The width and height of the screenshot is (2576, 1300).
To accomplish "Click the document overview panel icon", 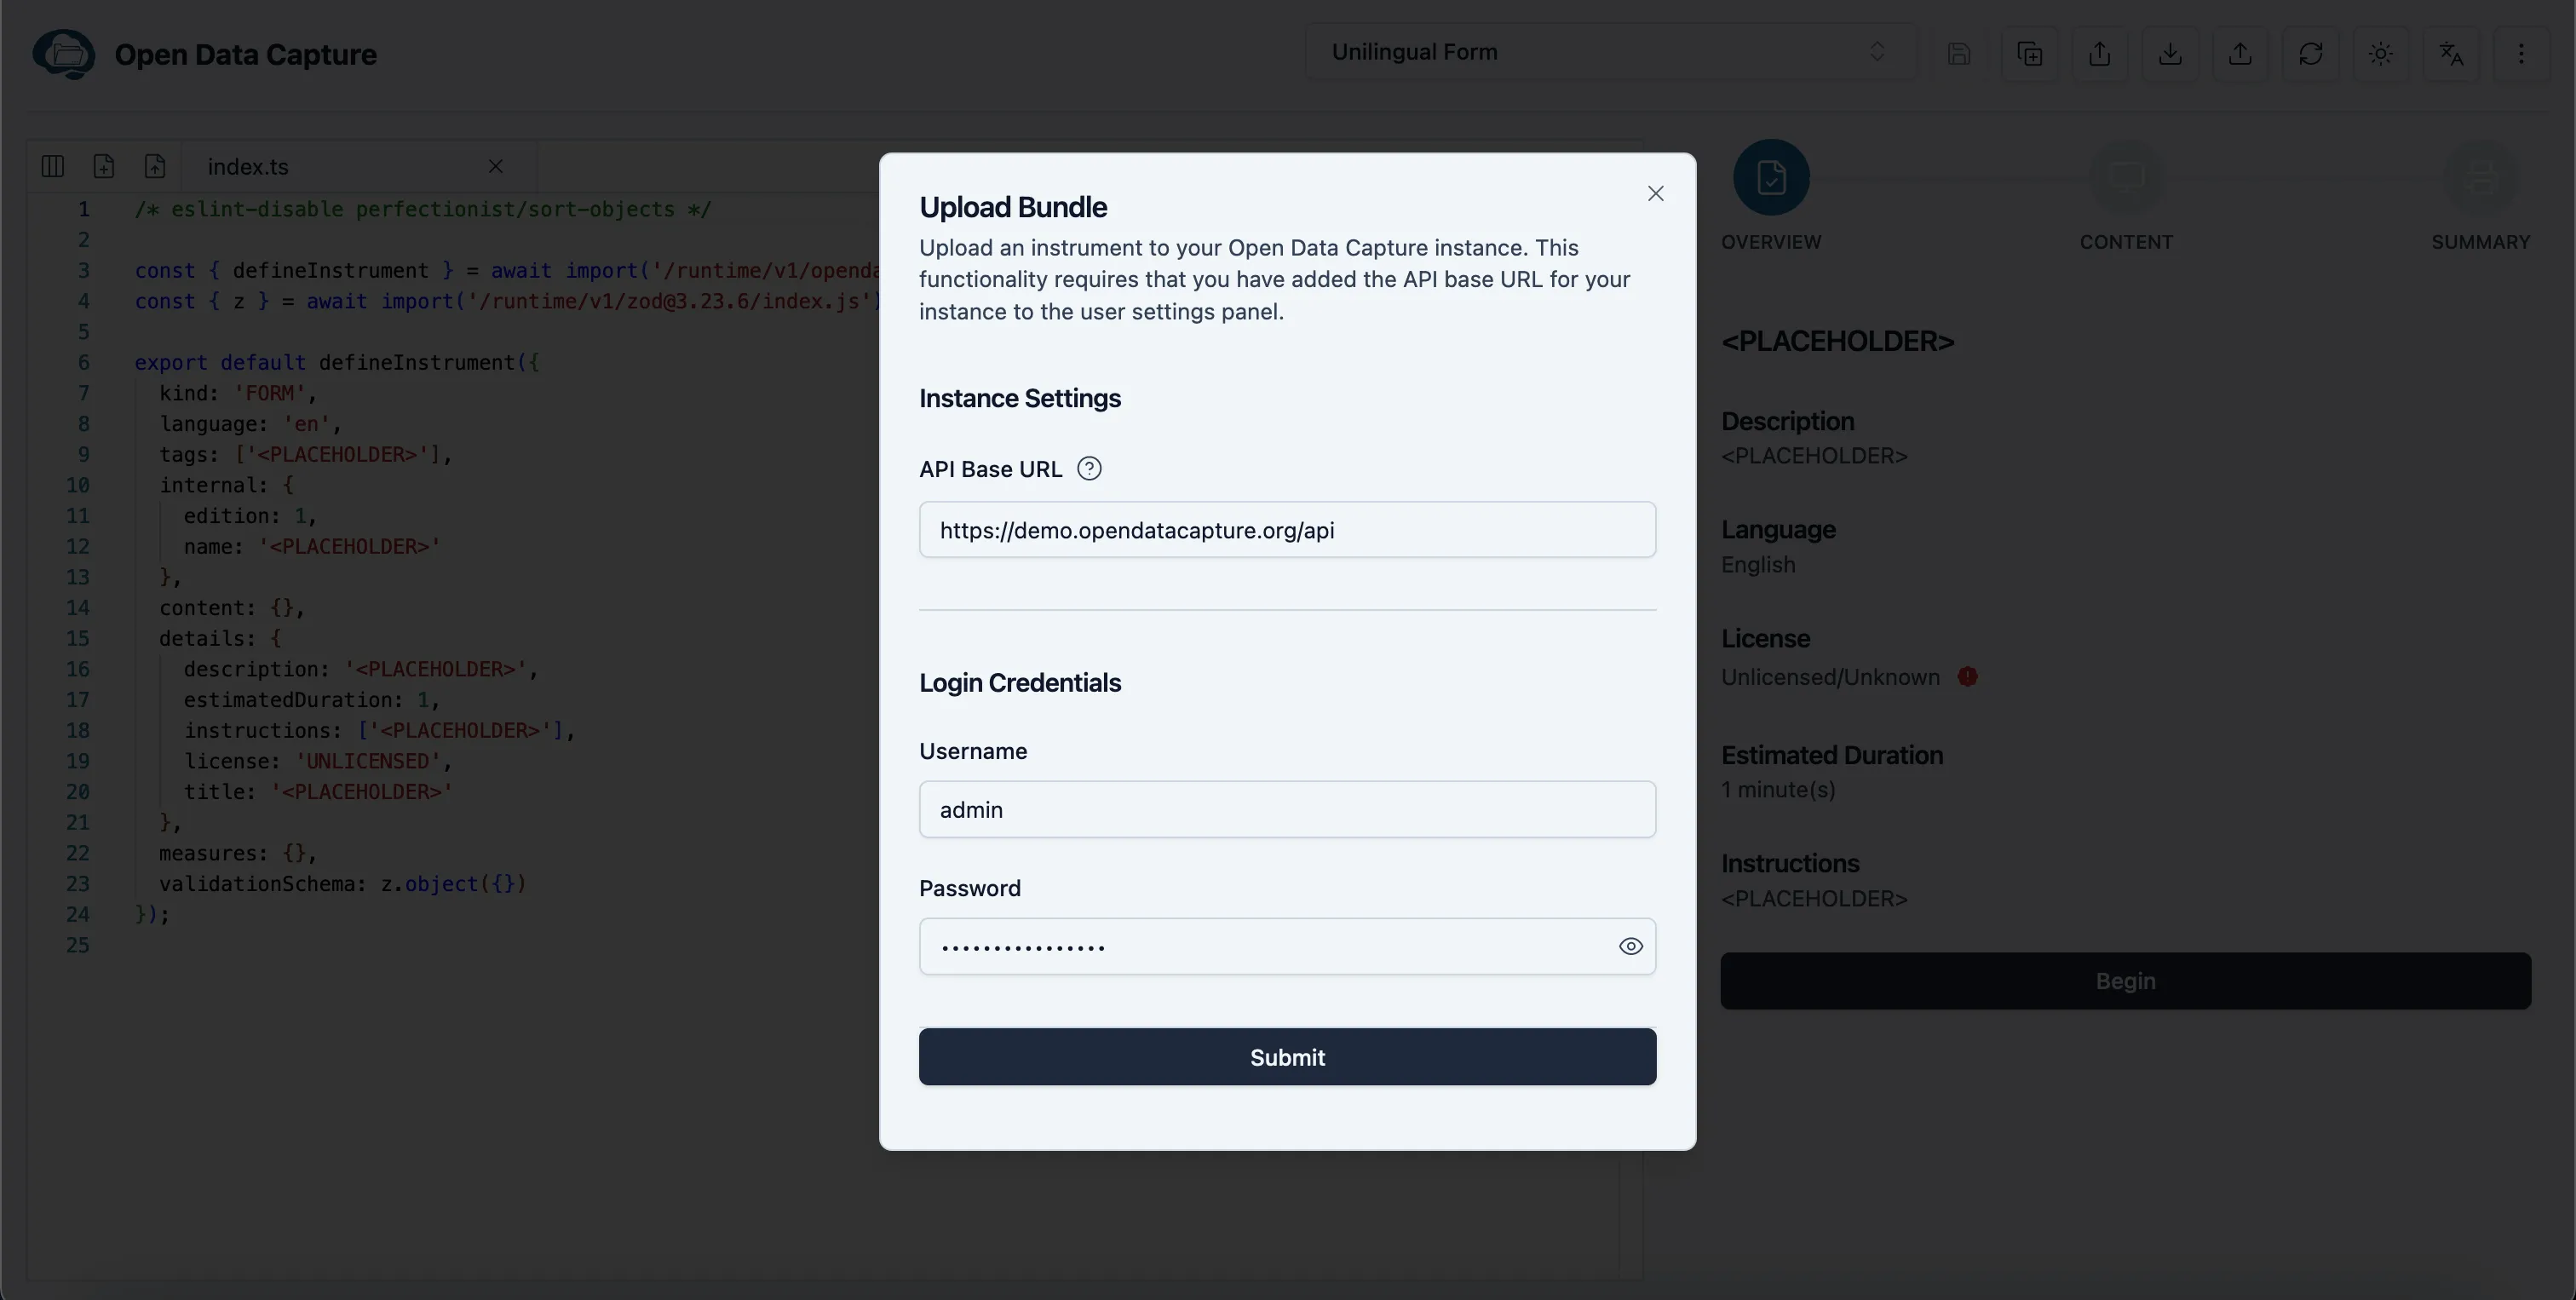I will click(1770, 175).
